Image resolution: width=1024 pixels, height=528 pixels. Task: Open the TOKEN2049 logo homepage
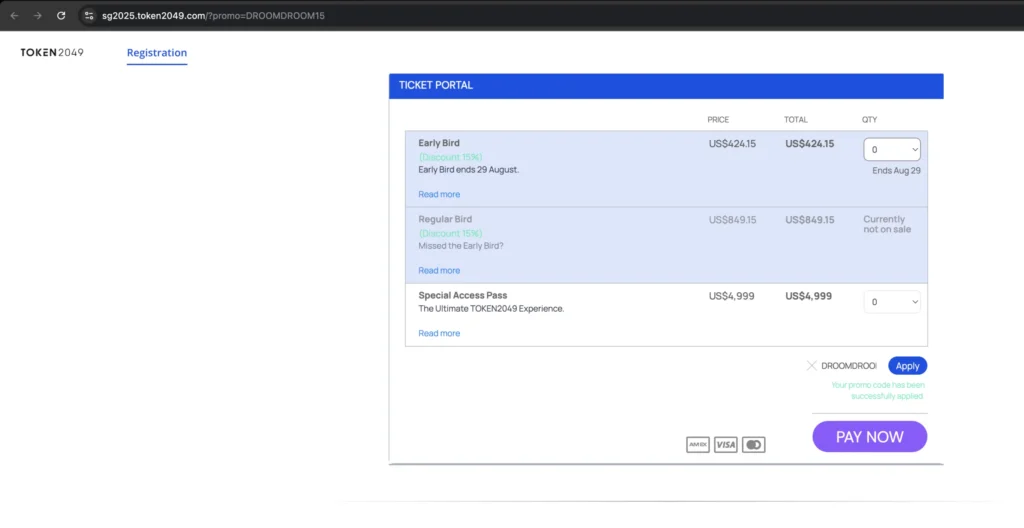[52, 52]
